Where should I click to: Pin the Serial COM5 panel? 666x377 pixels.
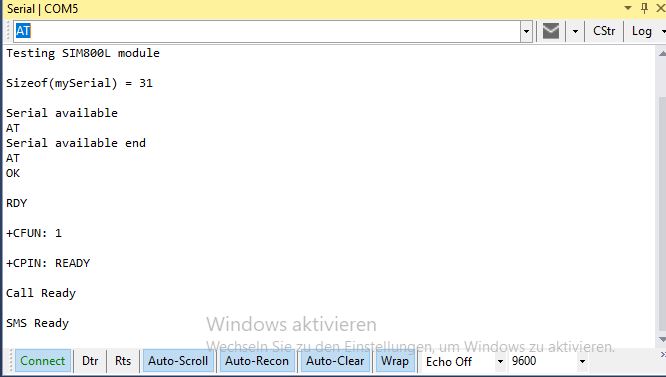point(644,8)
